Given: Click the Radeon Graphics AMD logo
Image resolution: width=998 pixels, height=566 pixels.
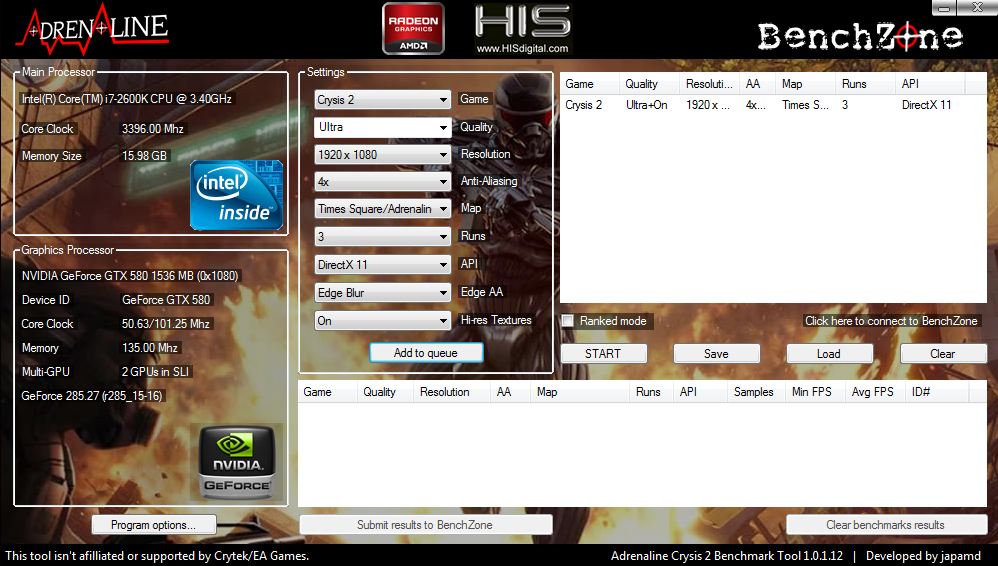Looking at the screenshot, I should (x=413, y=29).
